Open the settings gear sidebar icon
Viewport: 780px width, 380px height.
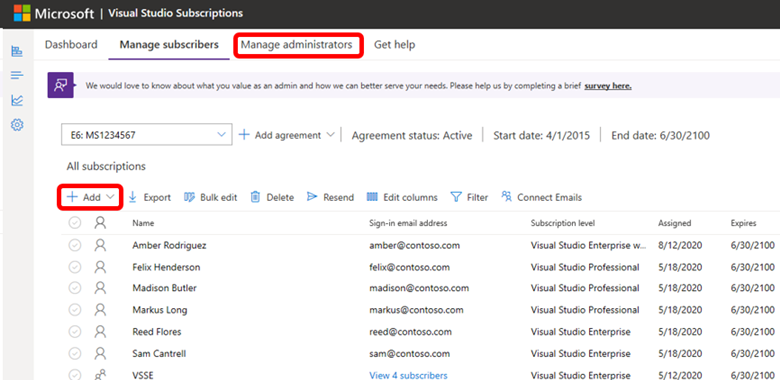(17, 125)
